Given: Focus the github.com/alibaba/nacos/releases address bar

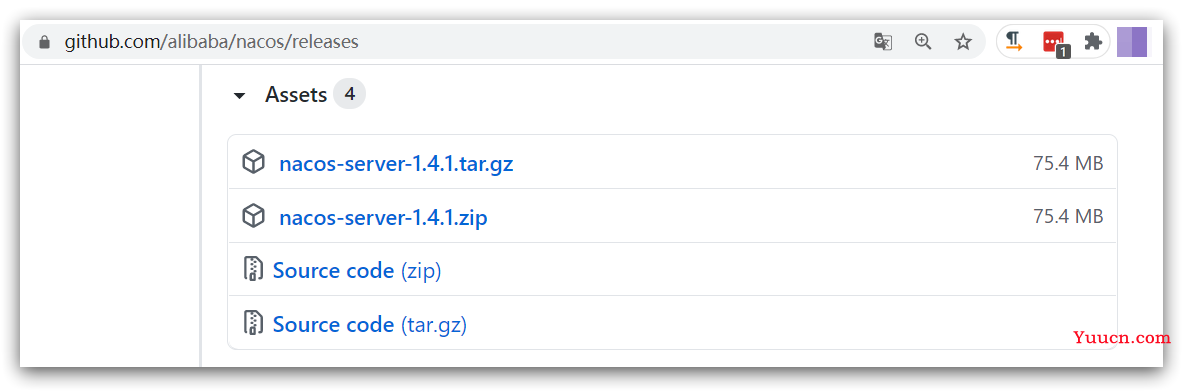Looking at the screenshot, I should [x=453, y=41].
